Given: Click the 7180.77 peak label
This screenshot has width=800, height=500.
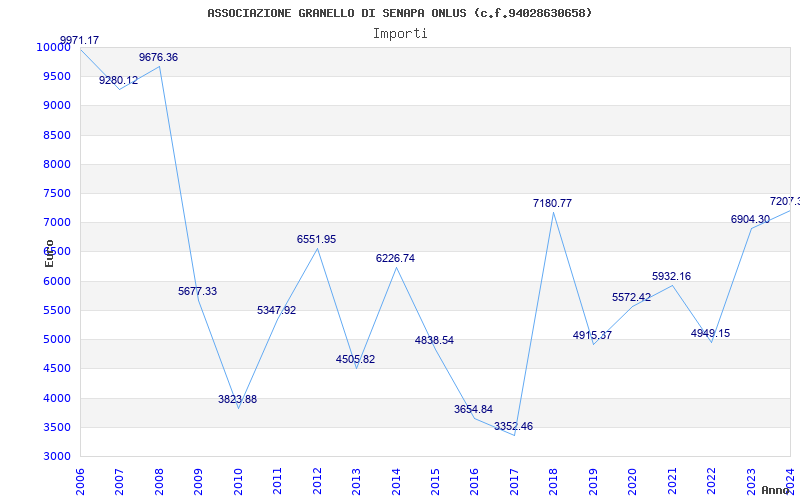Looking at the screenshot, I should (x=553, y=203).
